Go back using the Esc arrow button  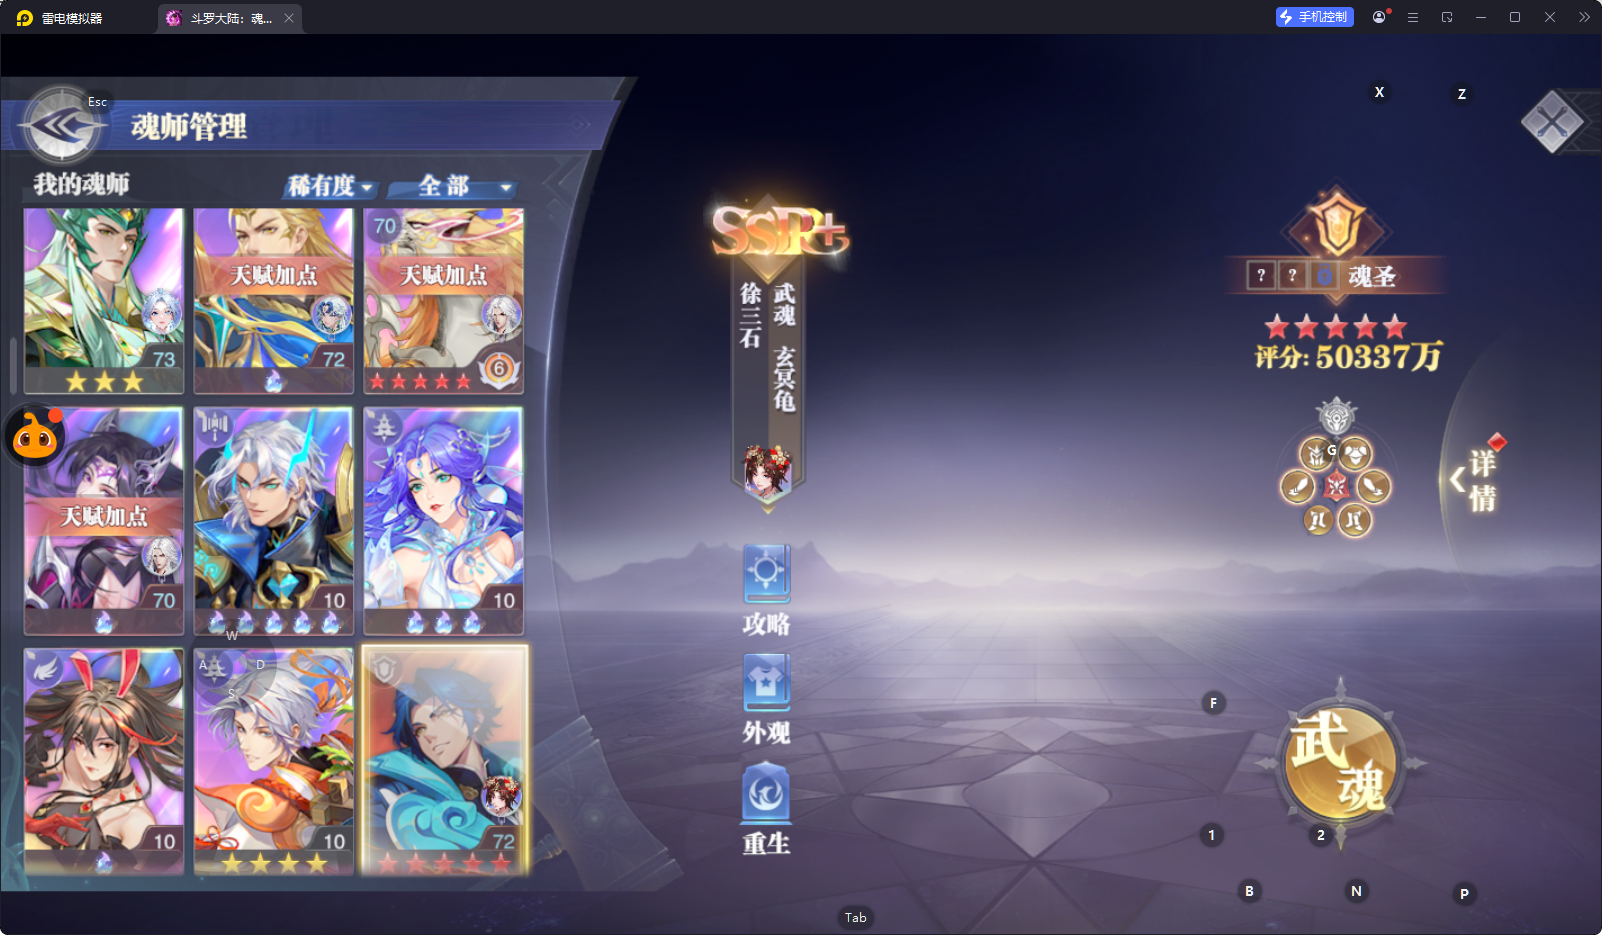(62, 126)
